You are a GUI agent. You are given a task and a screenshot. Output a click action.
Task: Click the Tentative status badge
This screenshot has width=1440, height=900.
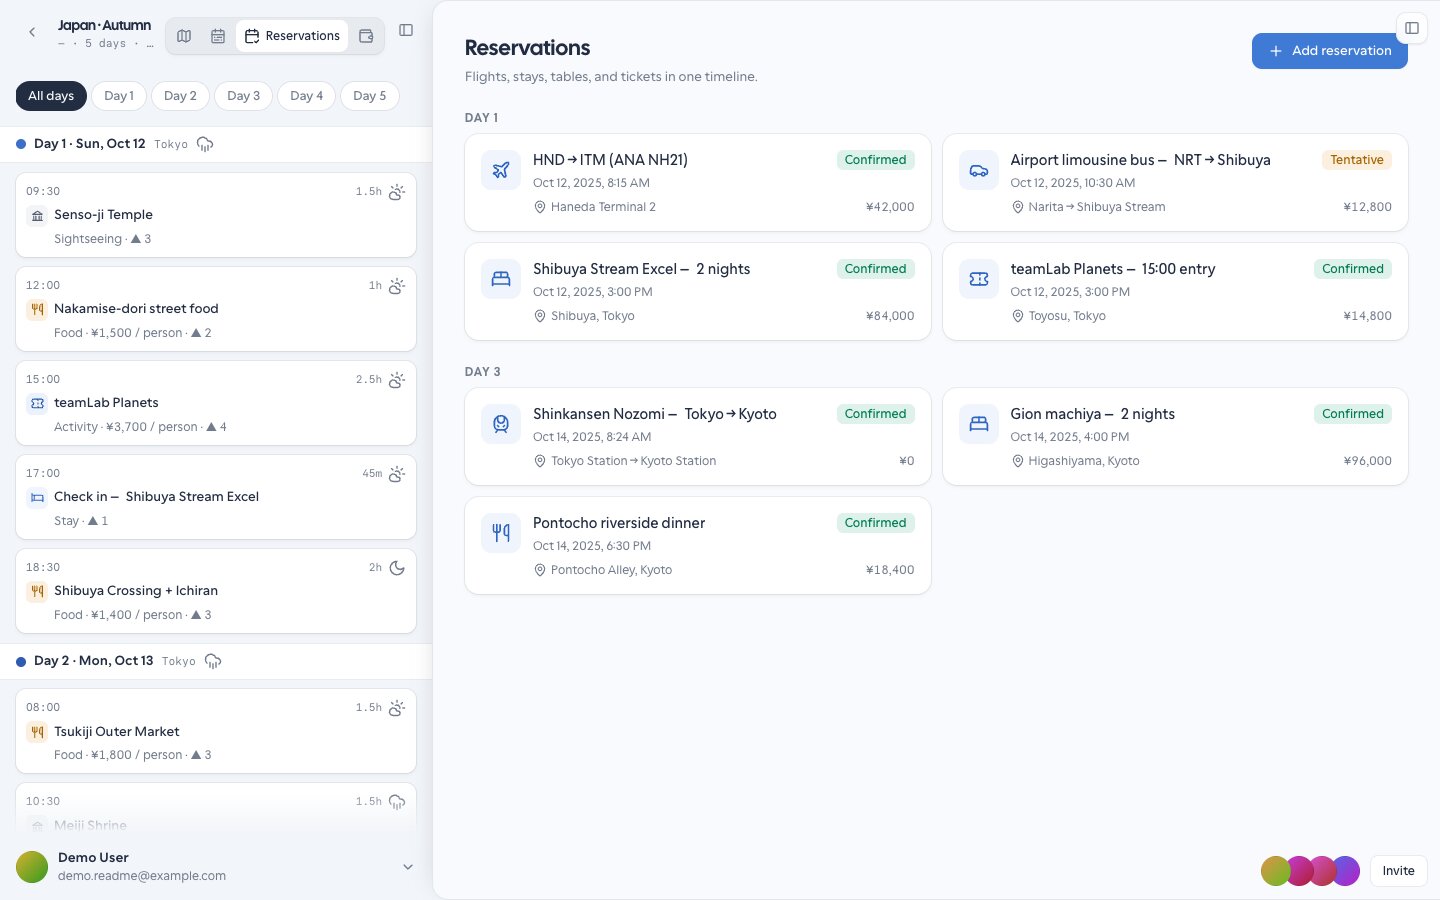click(x=1357, y=160)
